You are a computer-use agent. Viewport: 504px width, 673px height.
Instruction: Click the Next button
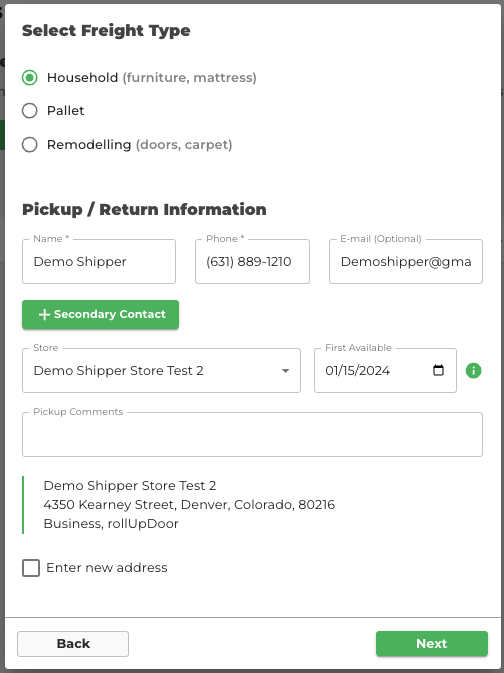[431, 643]
